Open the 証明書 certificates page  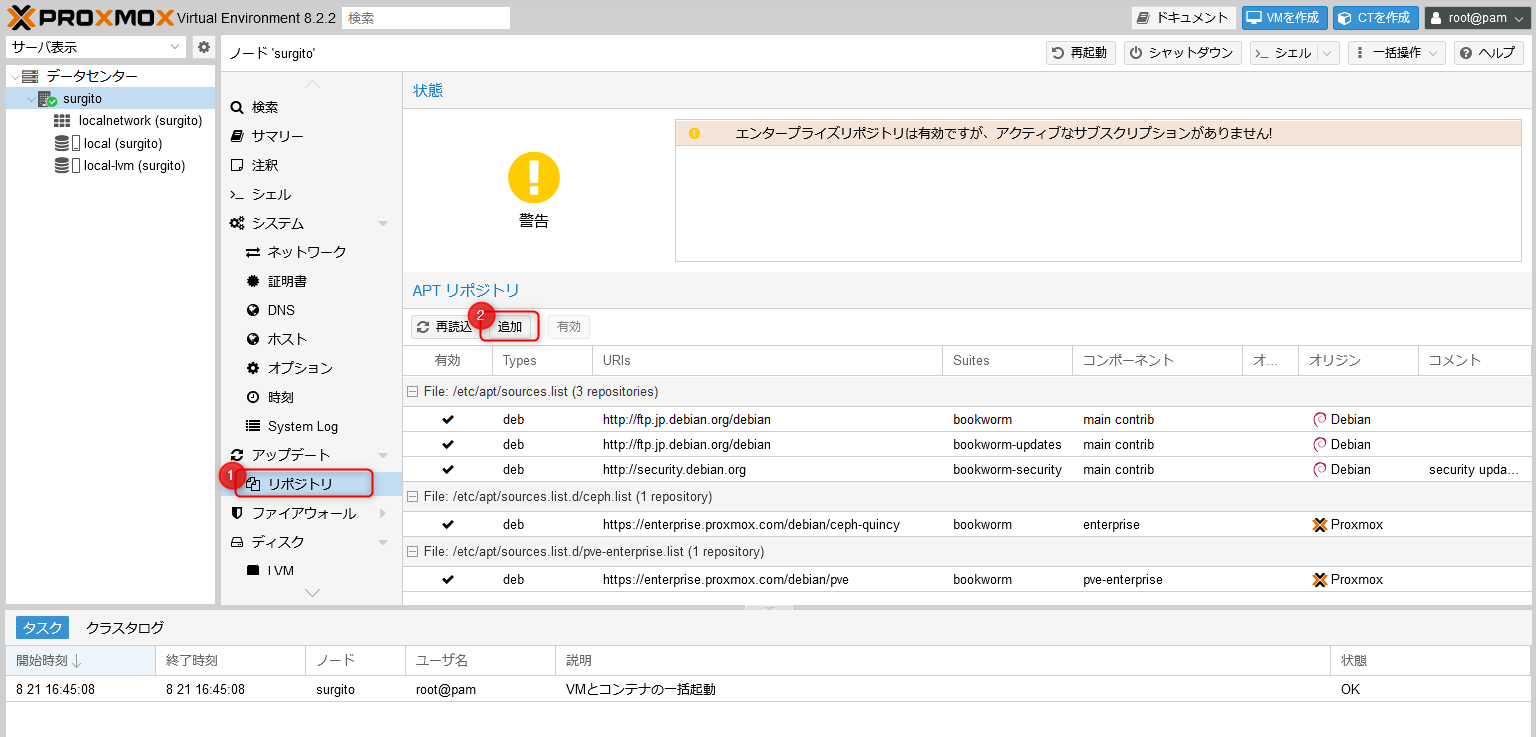286,282
